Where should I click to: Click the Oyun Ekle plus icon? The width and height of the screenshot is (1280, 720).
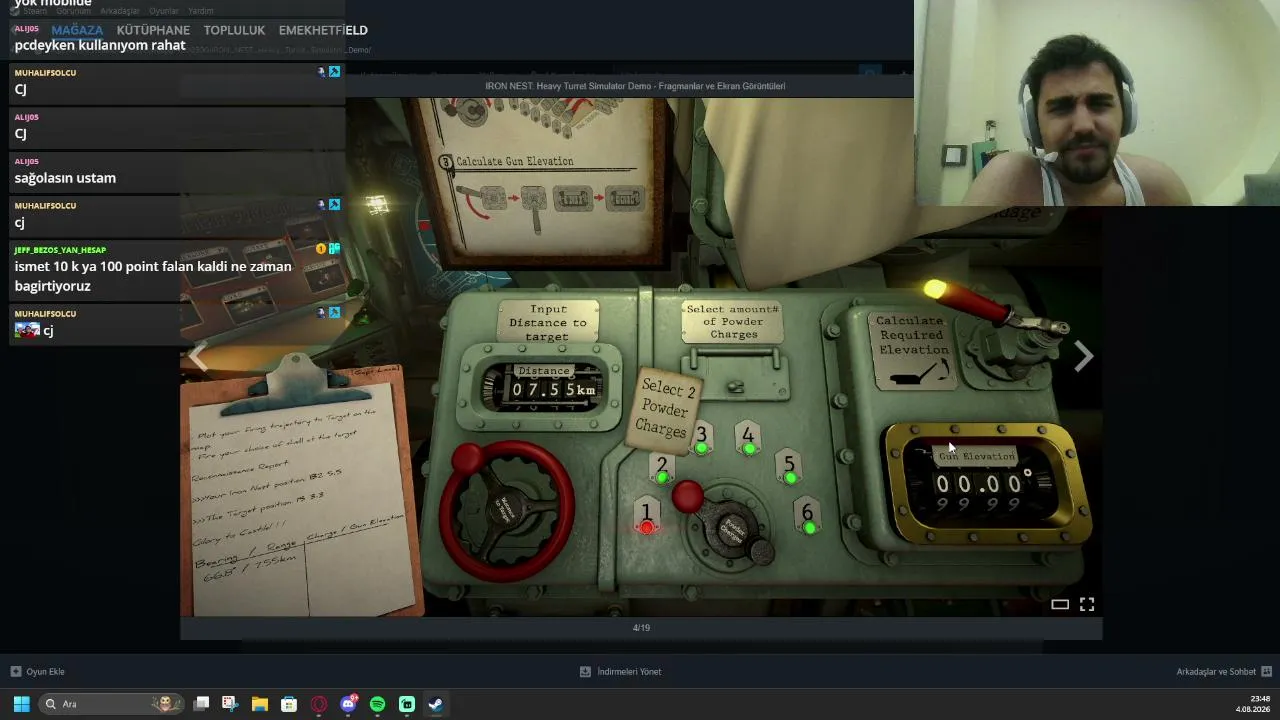15,672
